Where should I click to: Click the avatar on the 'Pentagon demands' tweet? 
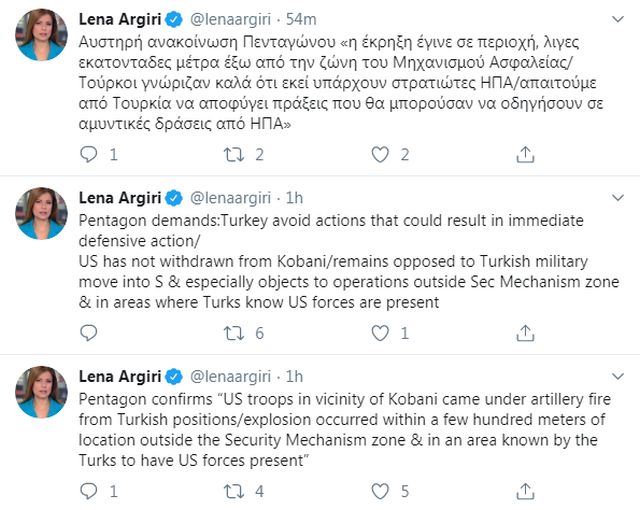(x=42, y=213)
